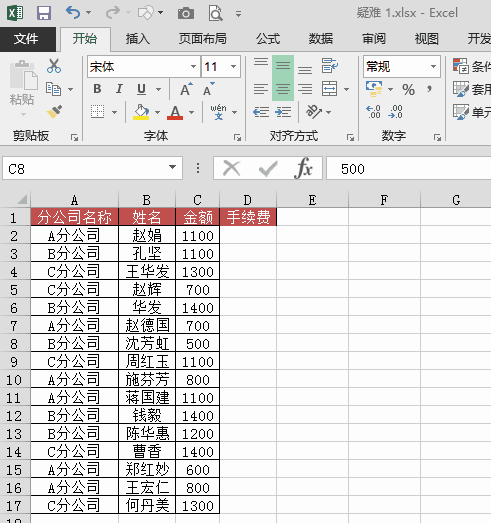Select the Format Painter brush
Screen dimensions: 491x523
pyautogui.click(x=54, y=112)
